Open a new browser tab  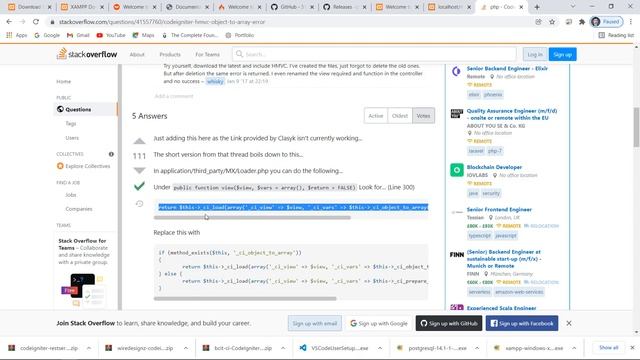[x=537, y=7]
